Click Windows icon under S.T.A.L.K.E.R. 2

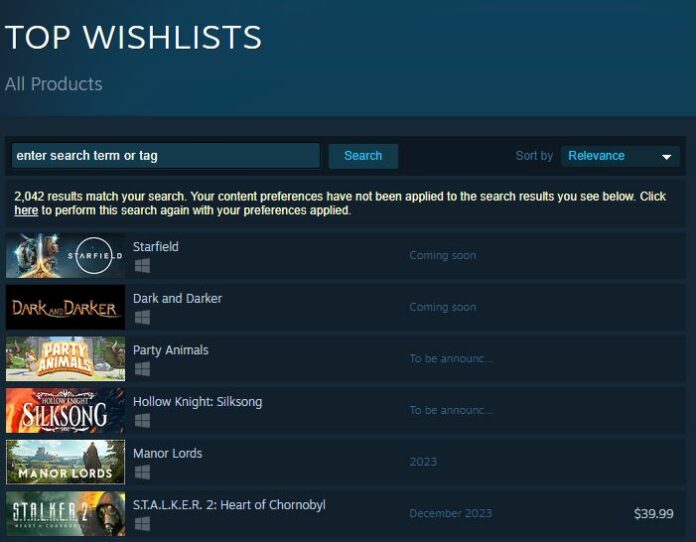point(142,524)
